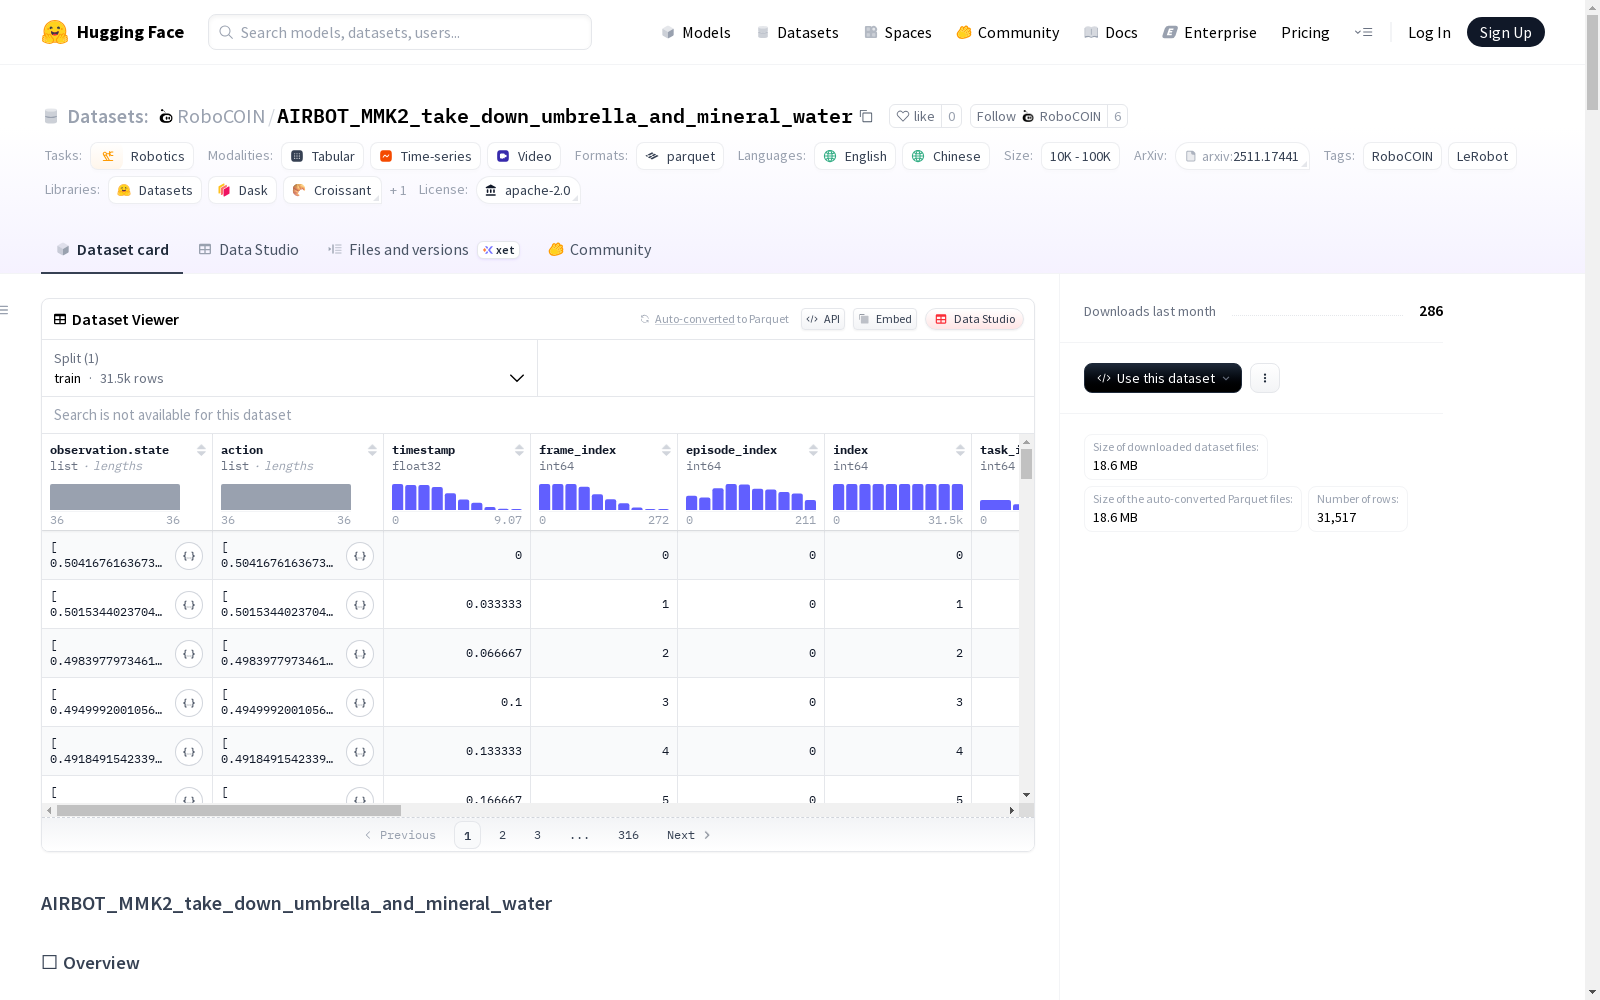
Task: Select the apache-2.0 license tag
Action: (x=528, y=190)
